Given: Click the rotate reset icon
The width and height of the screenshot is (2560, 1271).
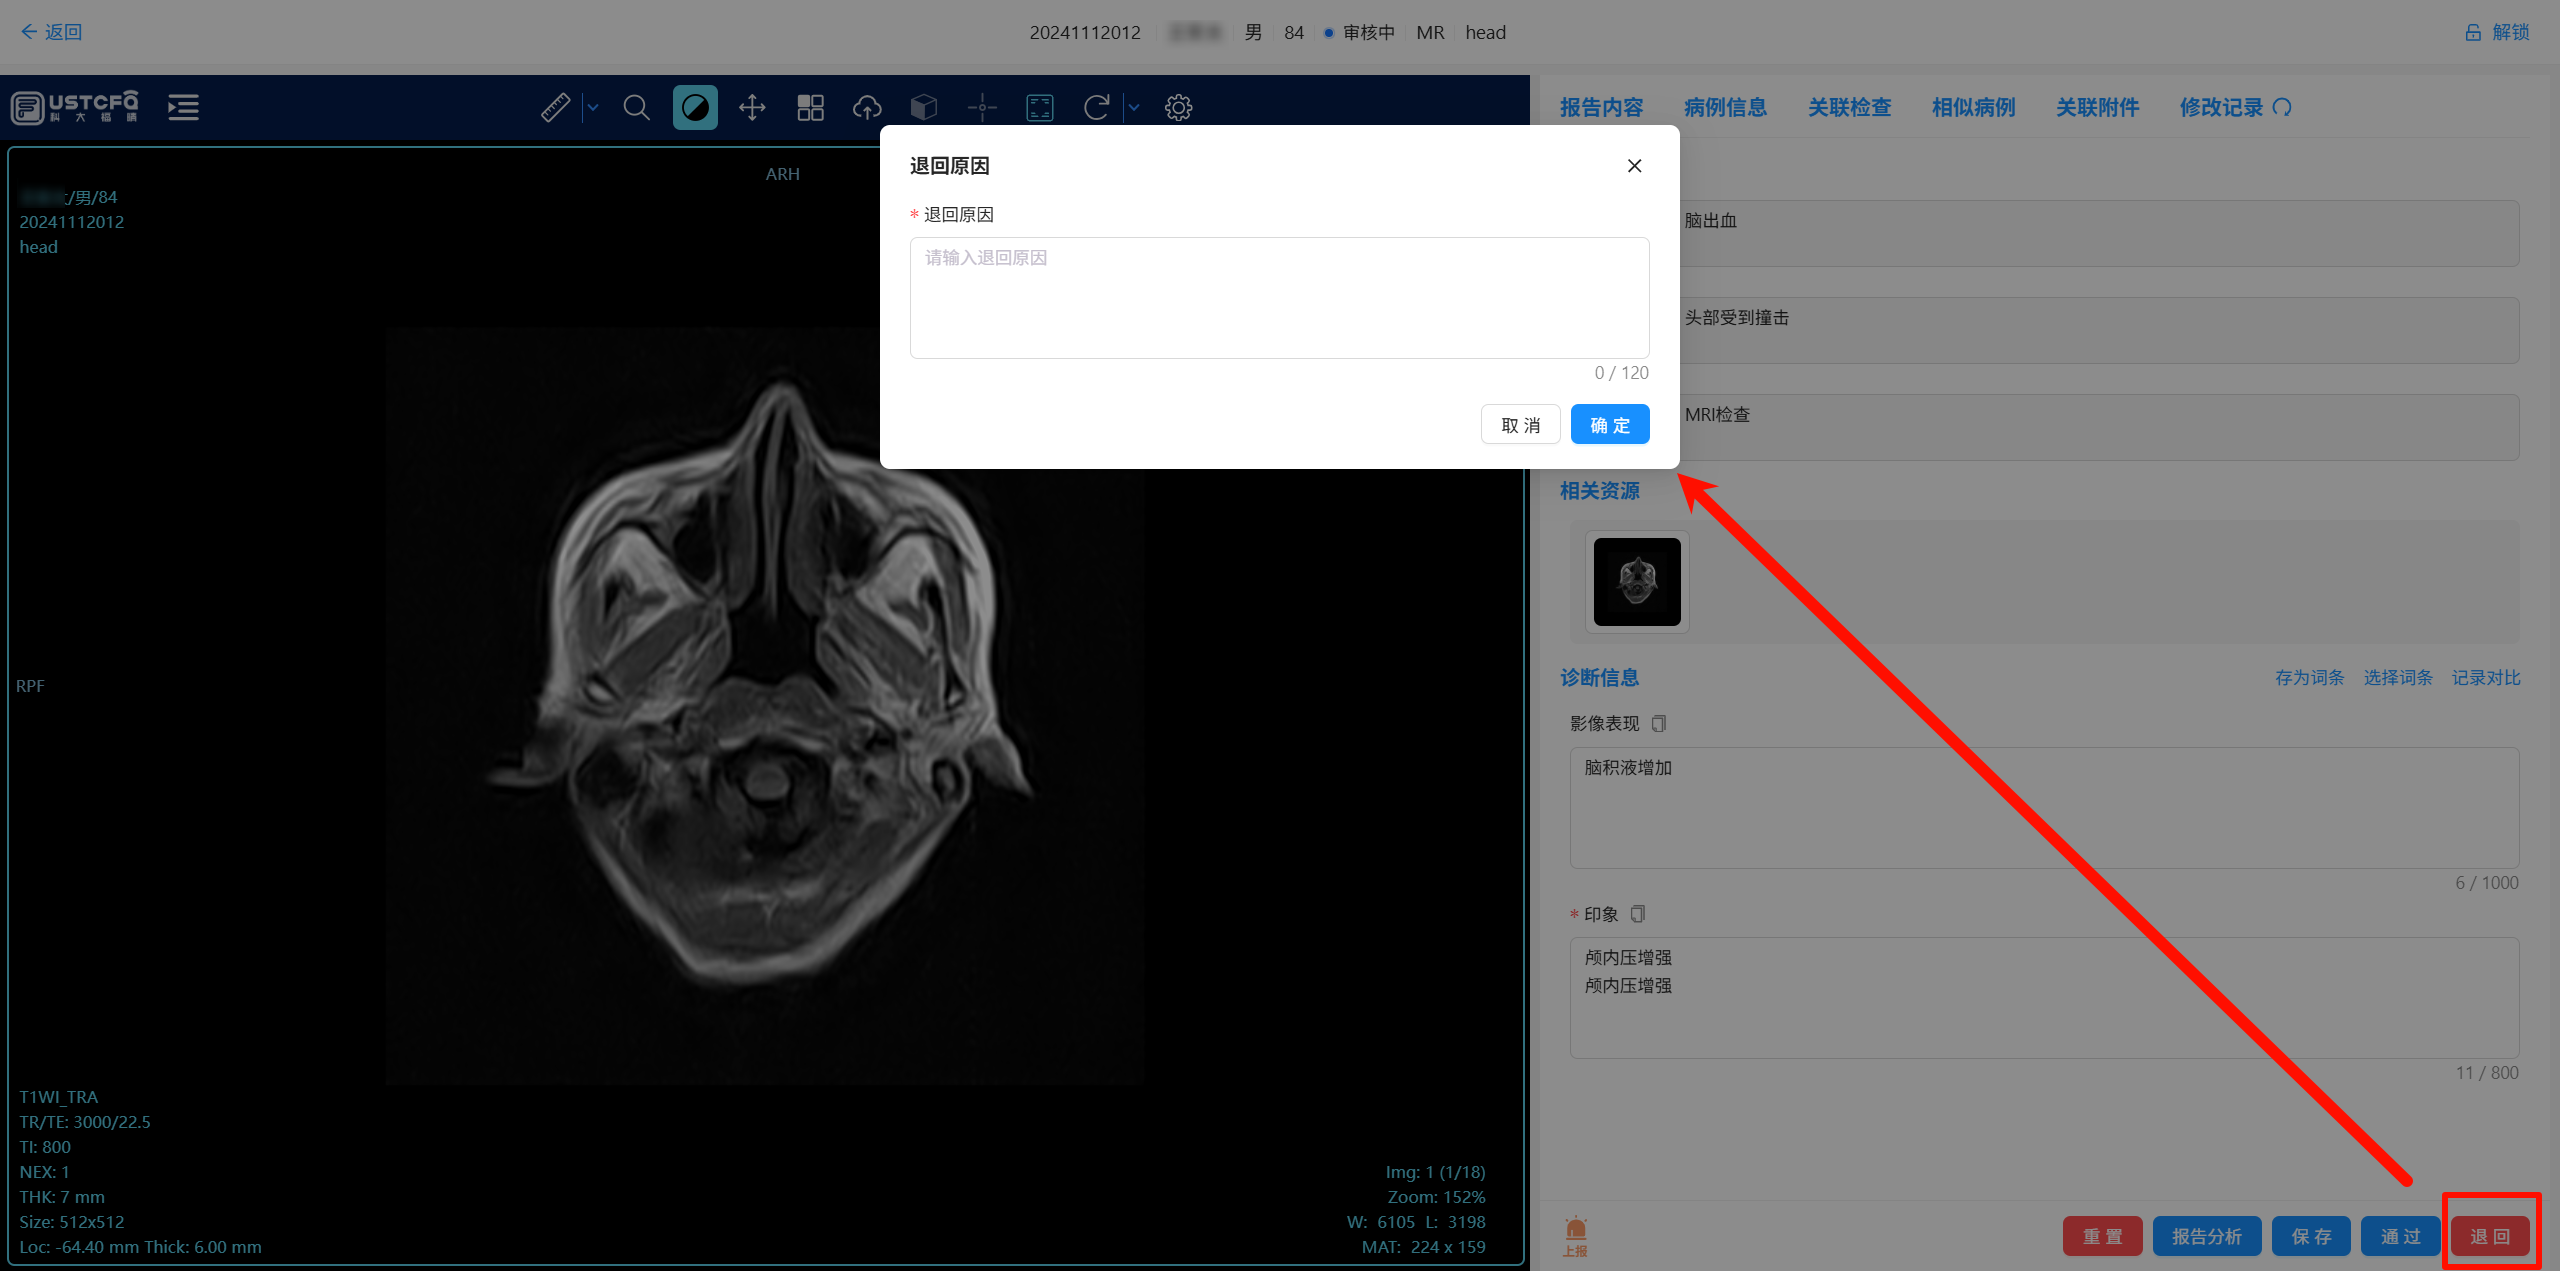Looking at the screenshot, I should tap(1097, 107).
